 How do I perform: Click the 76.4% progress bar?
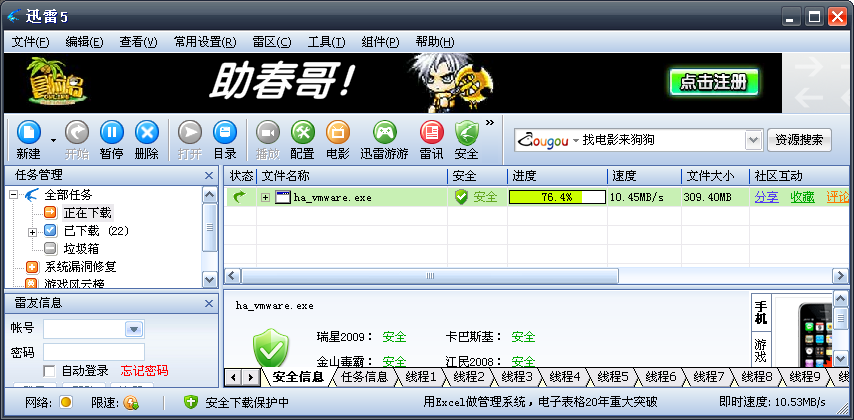(x=557, y=197)
